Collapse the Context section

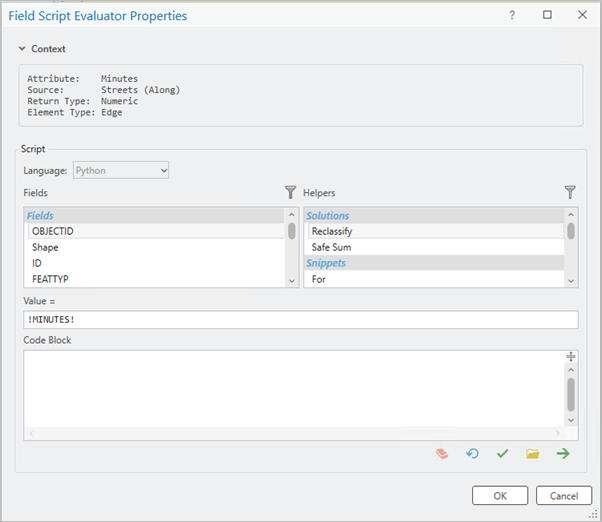tap(23, 48)
